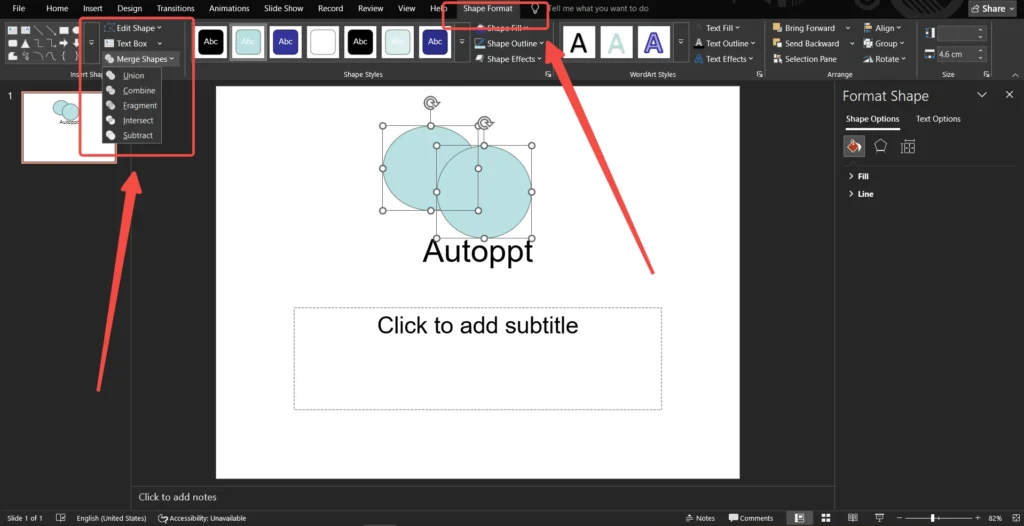
Task: Click the zoom slider handle
Action: [x=933, y=518]
